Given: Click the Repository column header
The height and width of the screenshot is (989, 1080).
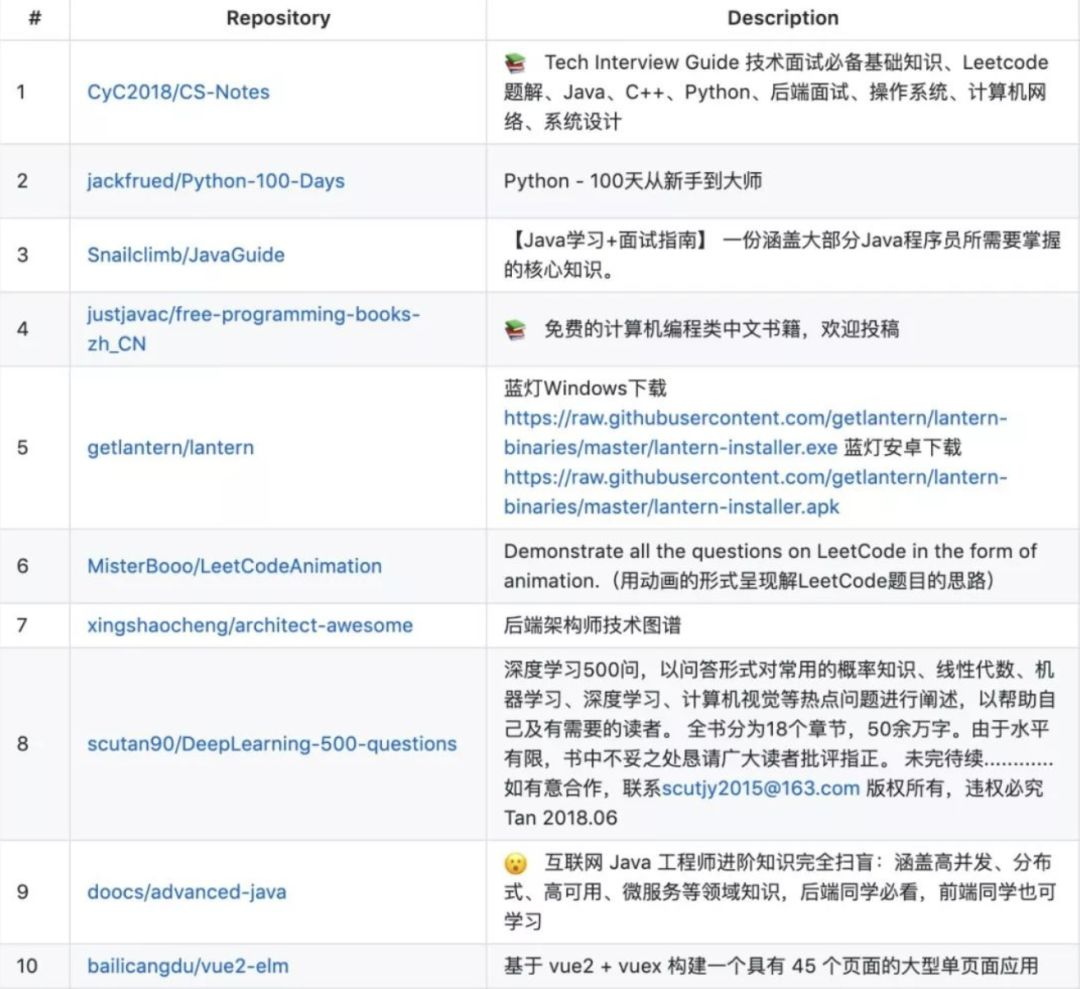Looking at the screenshot, I should 278,18.
